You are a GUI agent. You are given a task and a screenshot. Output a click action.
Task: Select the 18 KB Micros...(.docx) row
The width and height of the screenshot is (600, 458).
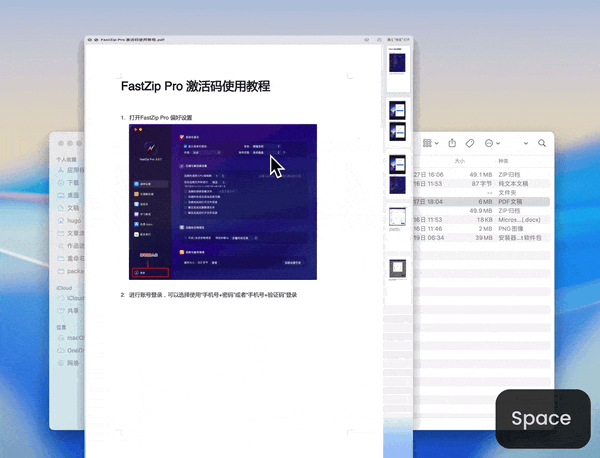tap(482, 220)
